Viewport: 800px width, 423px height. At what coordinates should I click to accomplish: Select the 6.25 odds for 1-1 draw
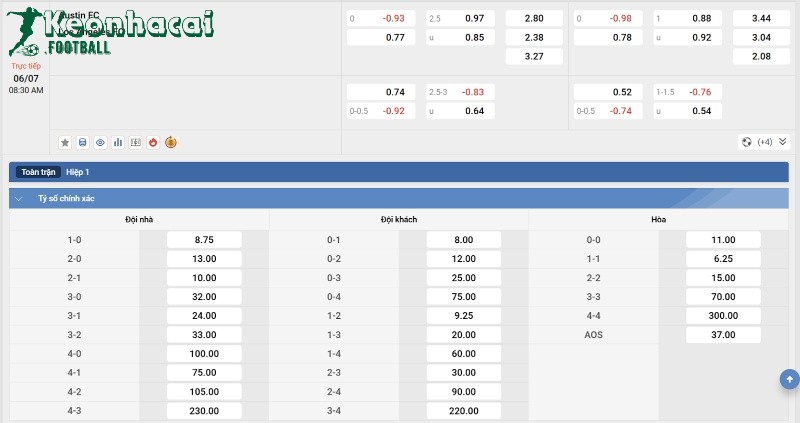(723, 258)
